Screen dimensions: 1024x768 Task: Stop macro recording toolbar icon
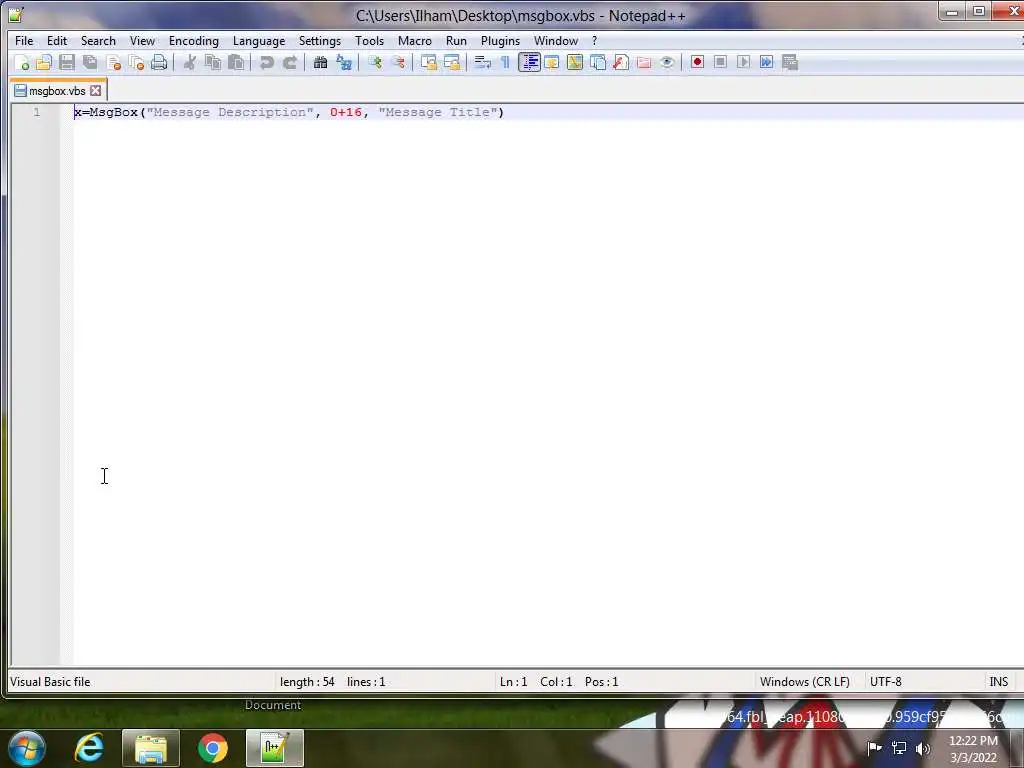pos(720,62)
